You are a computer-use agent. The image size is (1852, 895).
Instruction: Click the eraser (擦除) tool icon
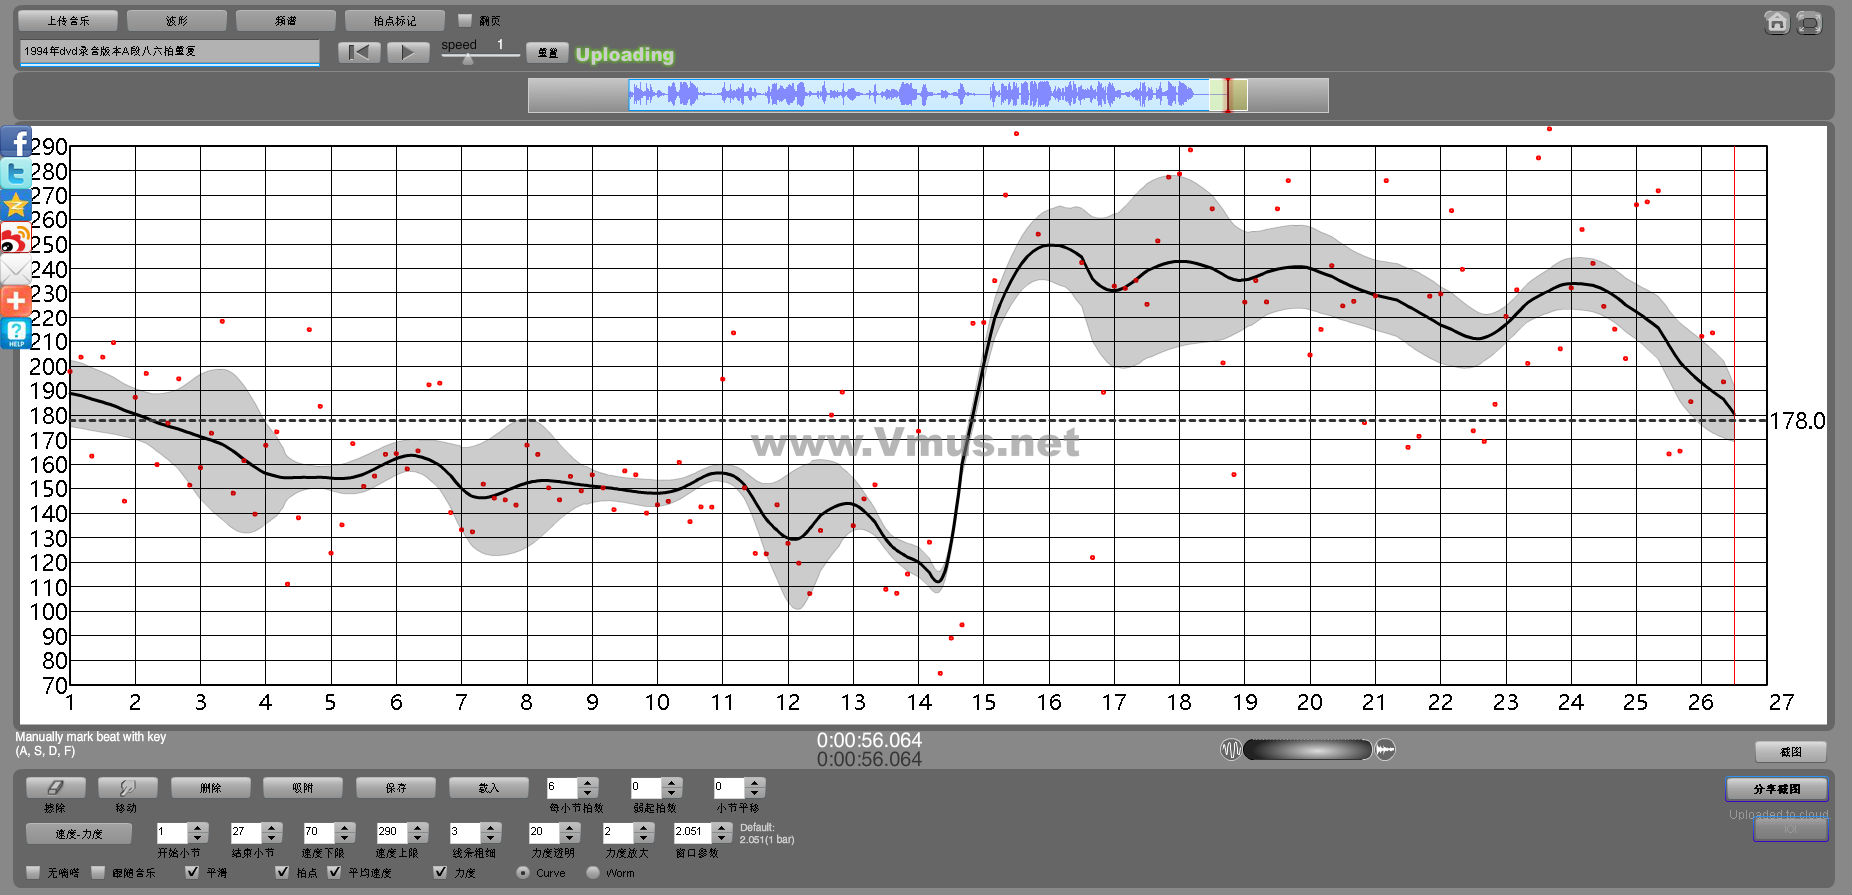[55, 788]
